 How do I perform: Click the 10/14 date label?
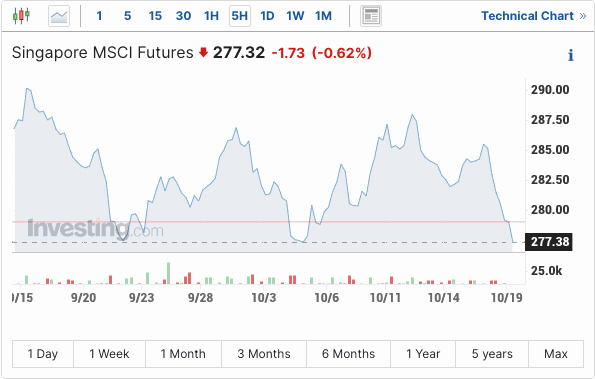[444, 298]
